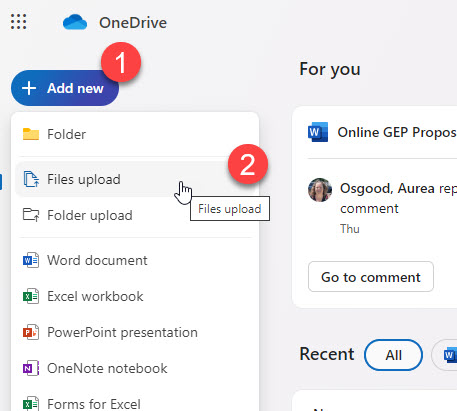
Task: Click the Osgood, Aurea comment notification text
Action: click(x=398, y=198)
